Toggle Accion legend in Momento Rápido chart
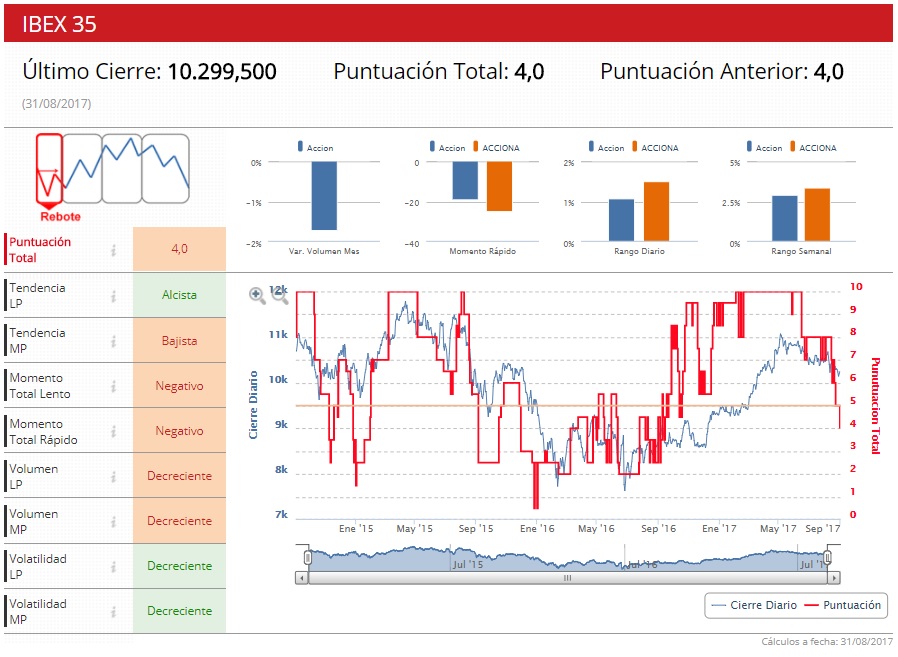 [x=447, y=147]
